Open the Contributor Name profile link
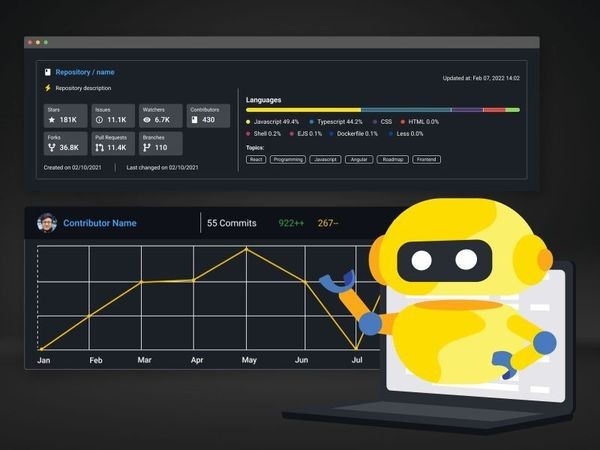The width and height of the screenshot is (600, 450). pyautogui.click(x=100, y=223)
